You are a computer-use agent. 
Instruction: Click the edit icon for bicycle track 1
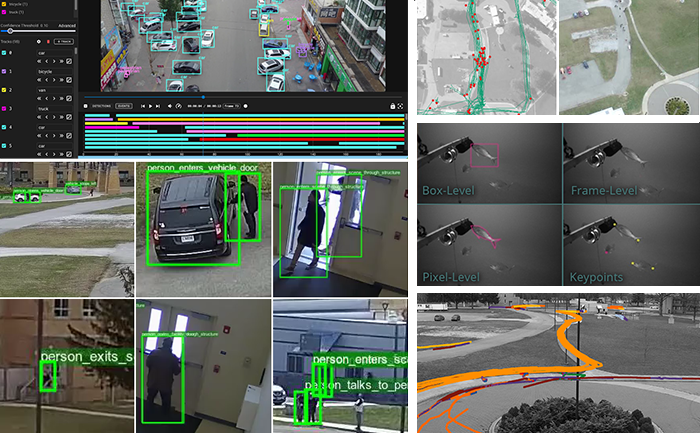[69, 80]
